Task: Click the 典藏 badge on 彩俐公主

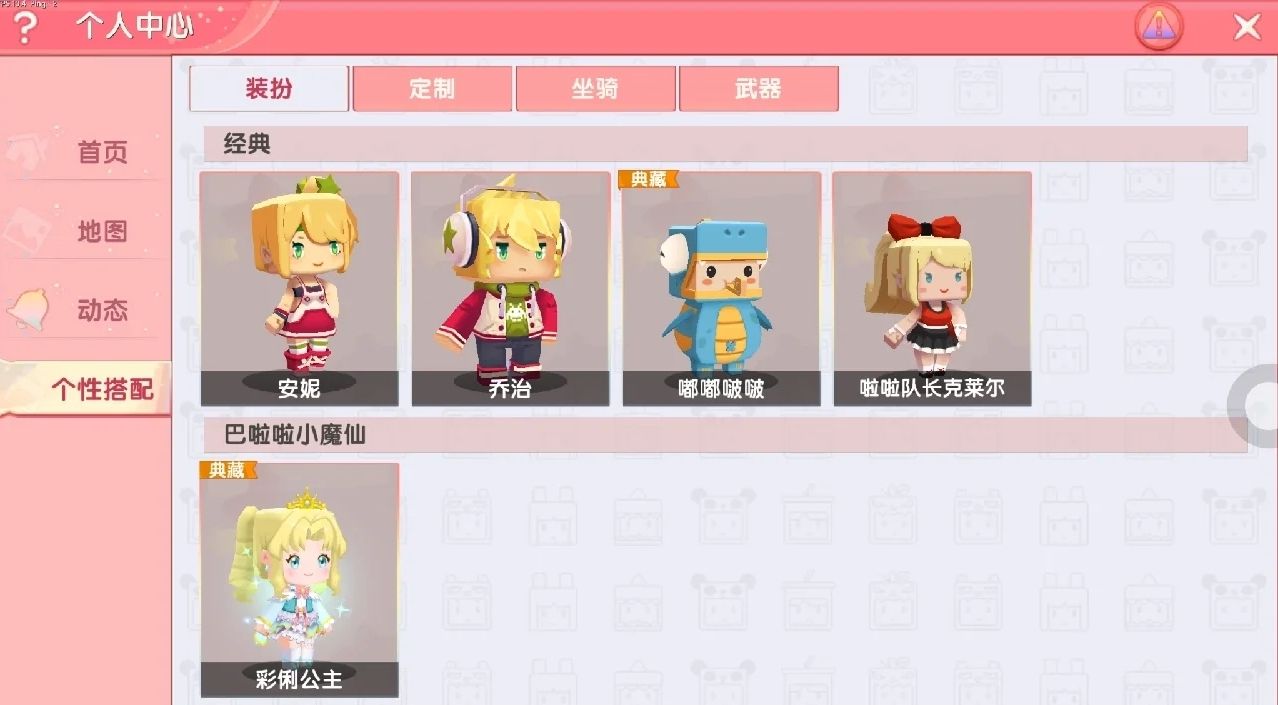Action: (228, 470)
